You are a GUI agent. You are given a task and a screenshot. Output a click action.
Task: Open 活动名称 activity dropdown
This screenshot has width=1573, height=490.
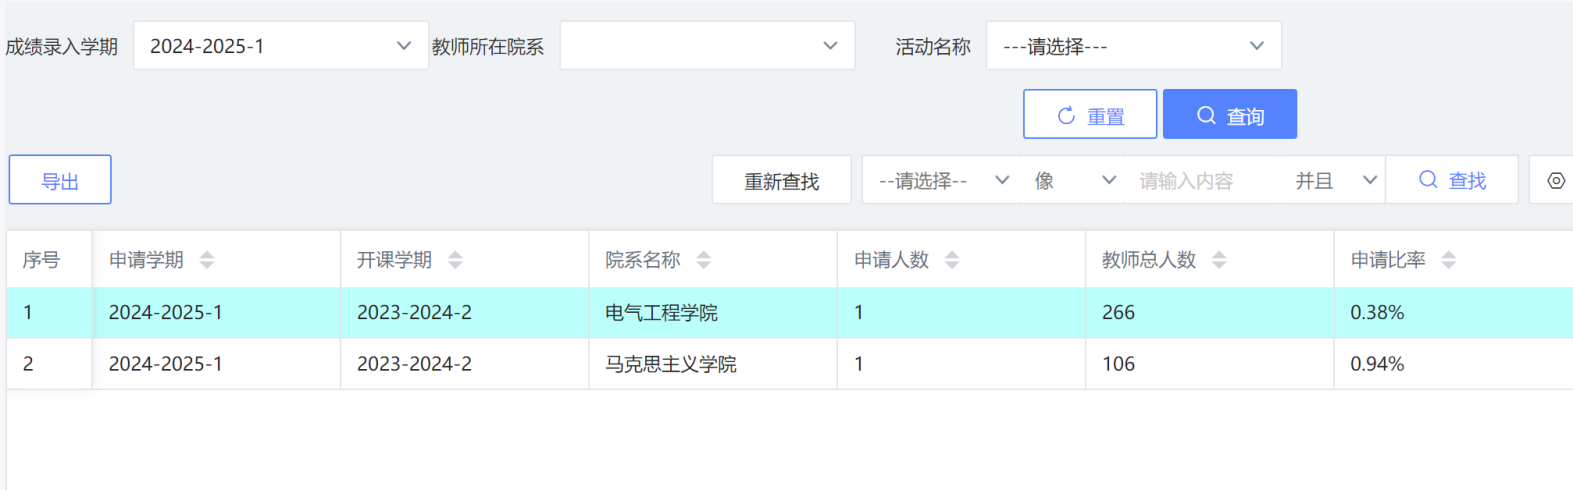1133,46
